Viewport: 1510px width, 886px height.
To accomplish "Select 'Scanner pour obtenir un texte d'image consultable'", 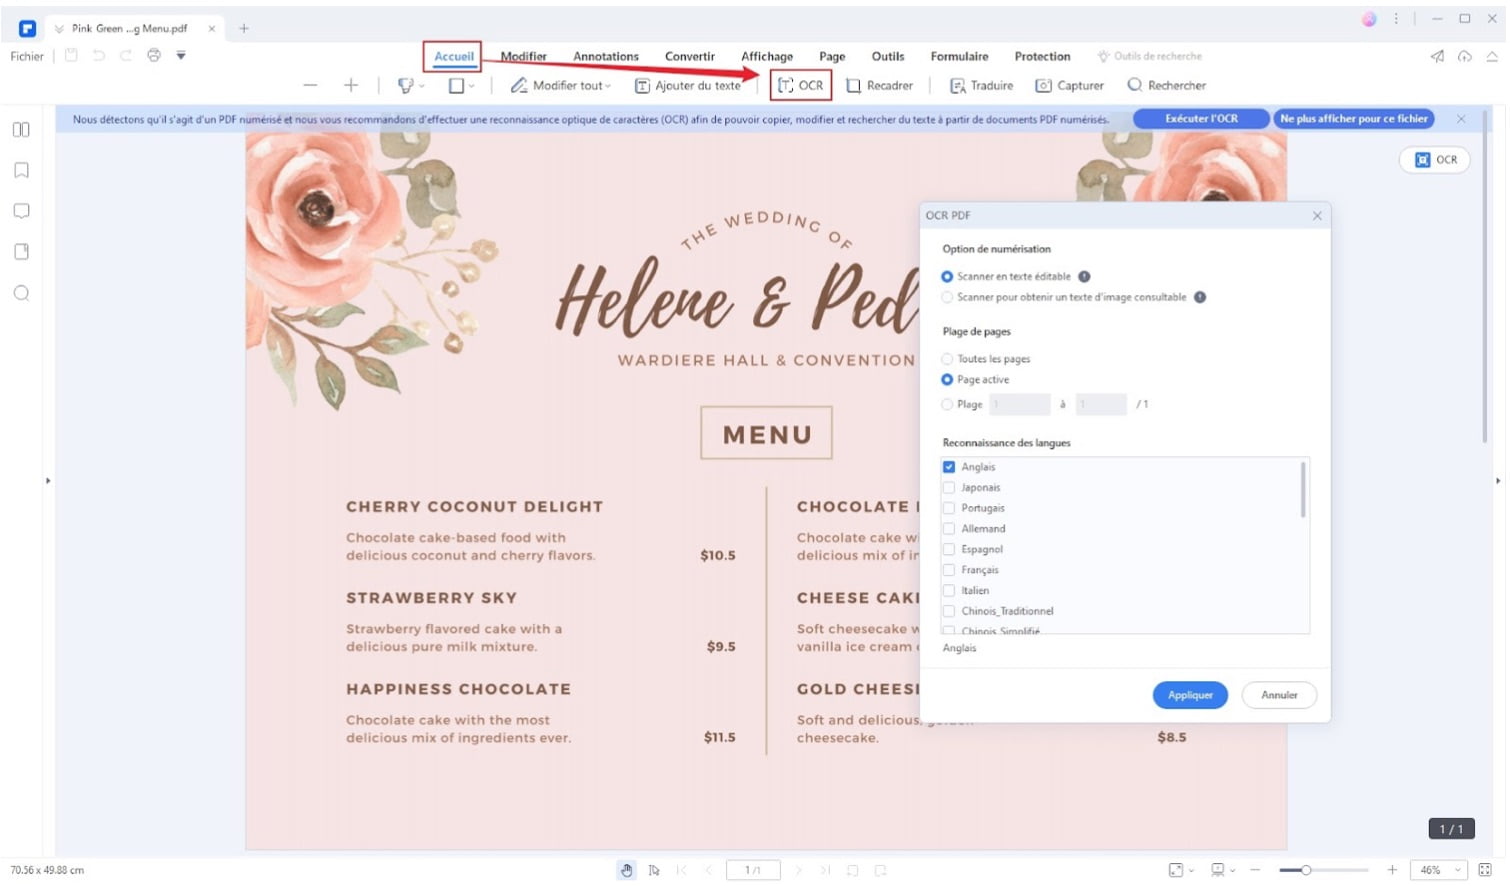I will coord(946,297).
